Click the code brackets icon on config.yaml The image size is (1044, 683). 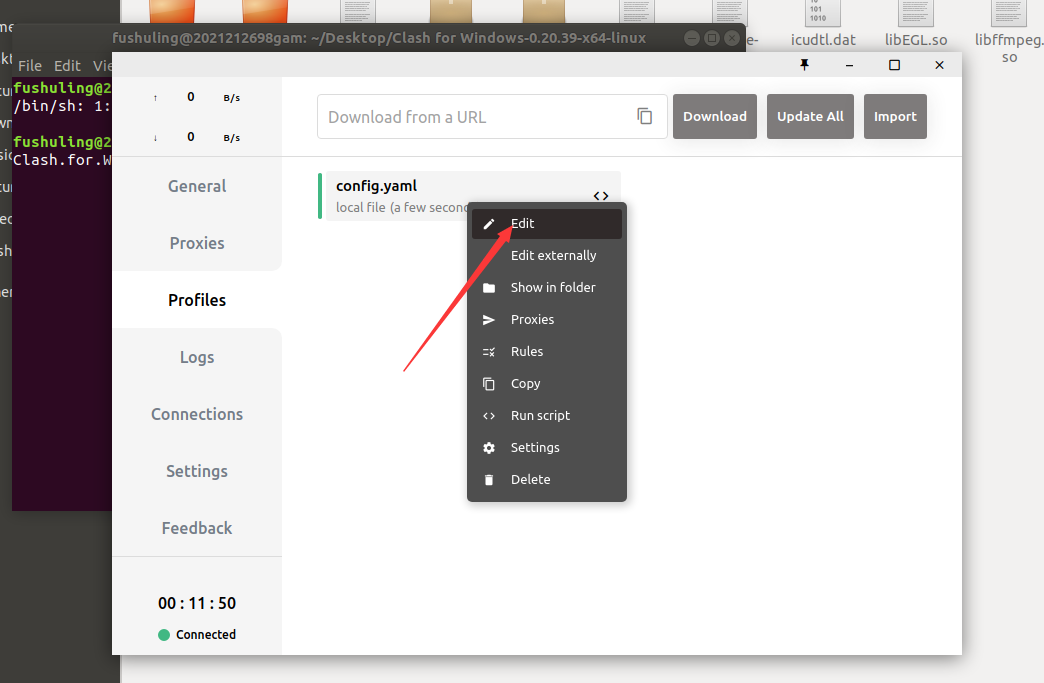600,196
